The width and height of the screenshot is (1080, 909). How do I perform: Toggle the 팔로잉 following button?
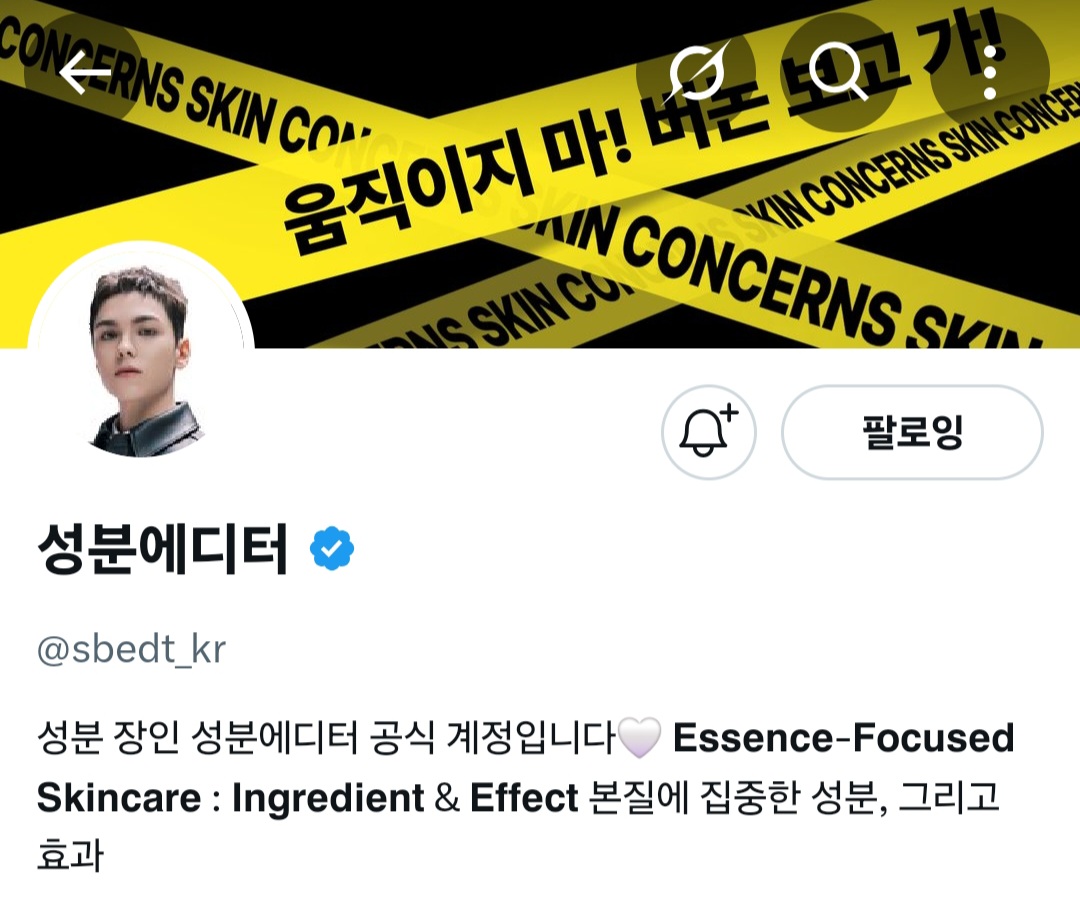click(912, 432)
